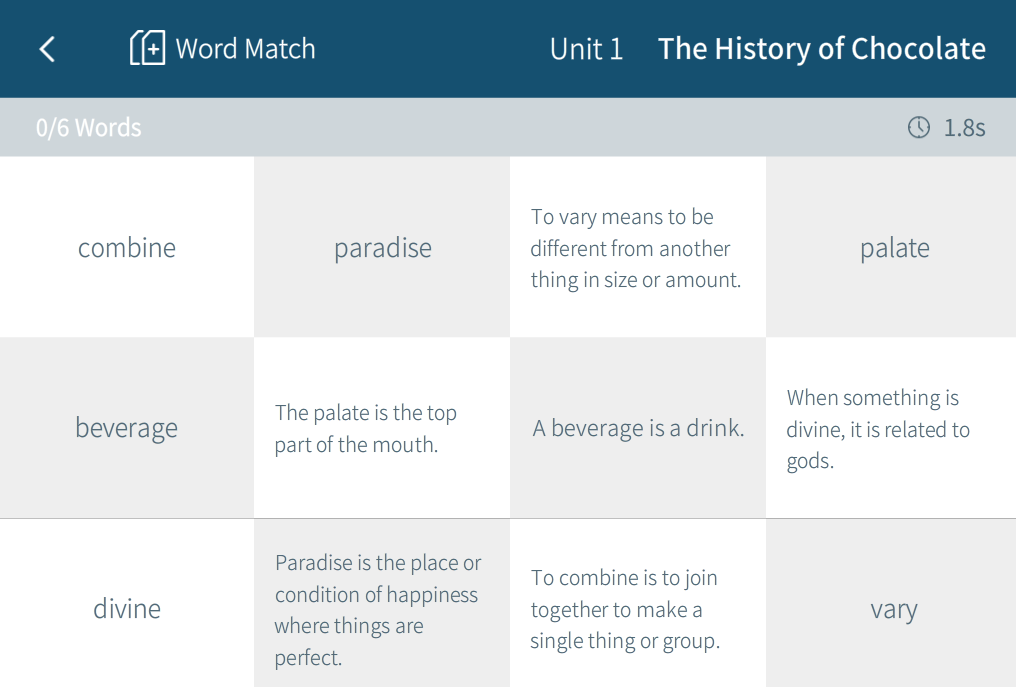Select the word card 'combine'

coord(127,248)
